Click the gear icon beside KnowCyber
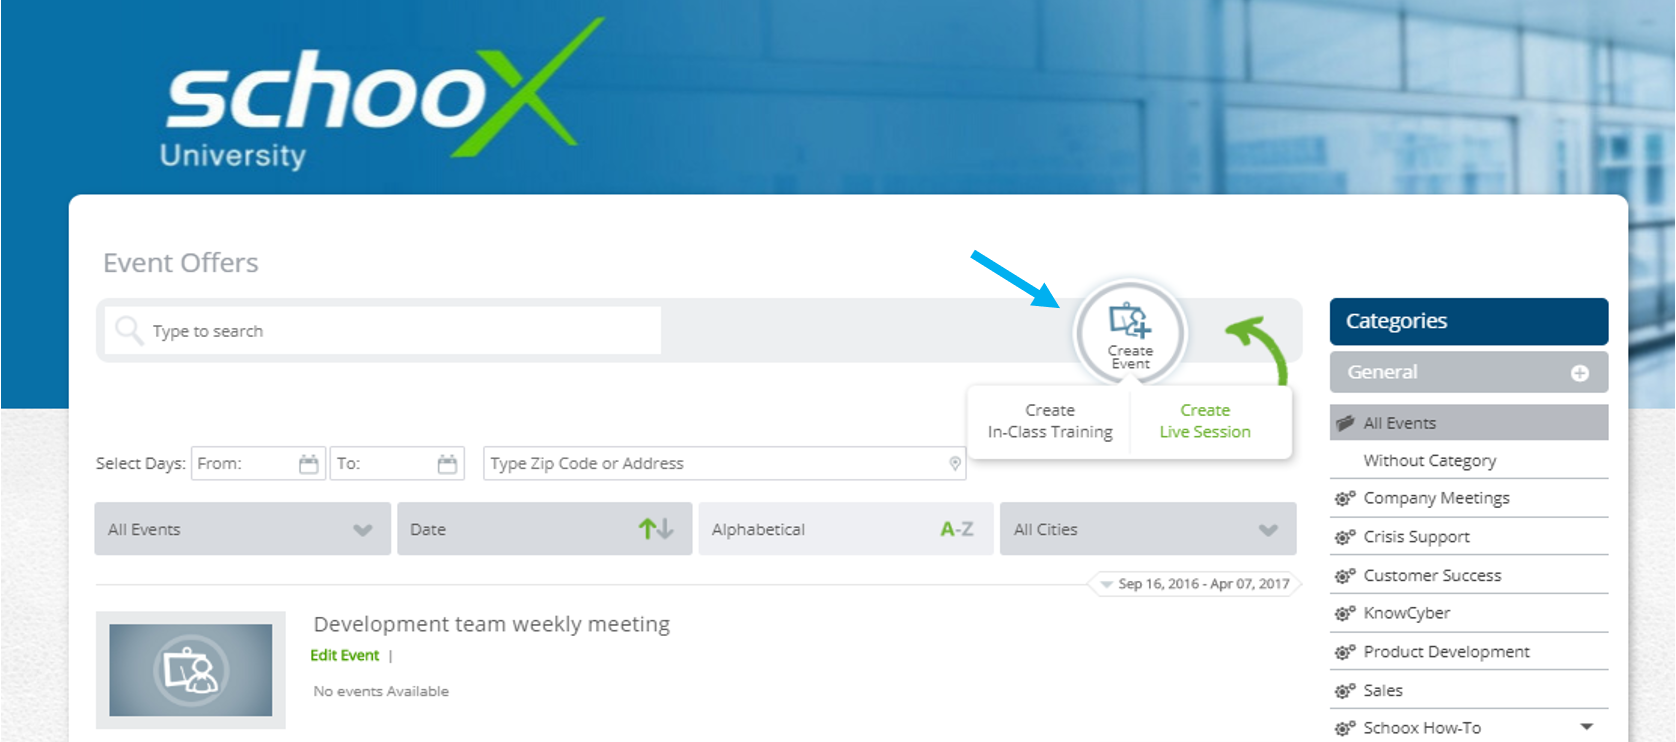 (1345, 613)
